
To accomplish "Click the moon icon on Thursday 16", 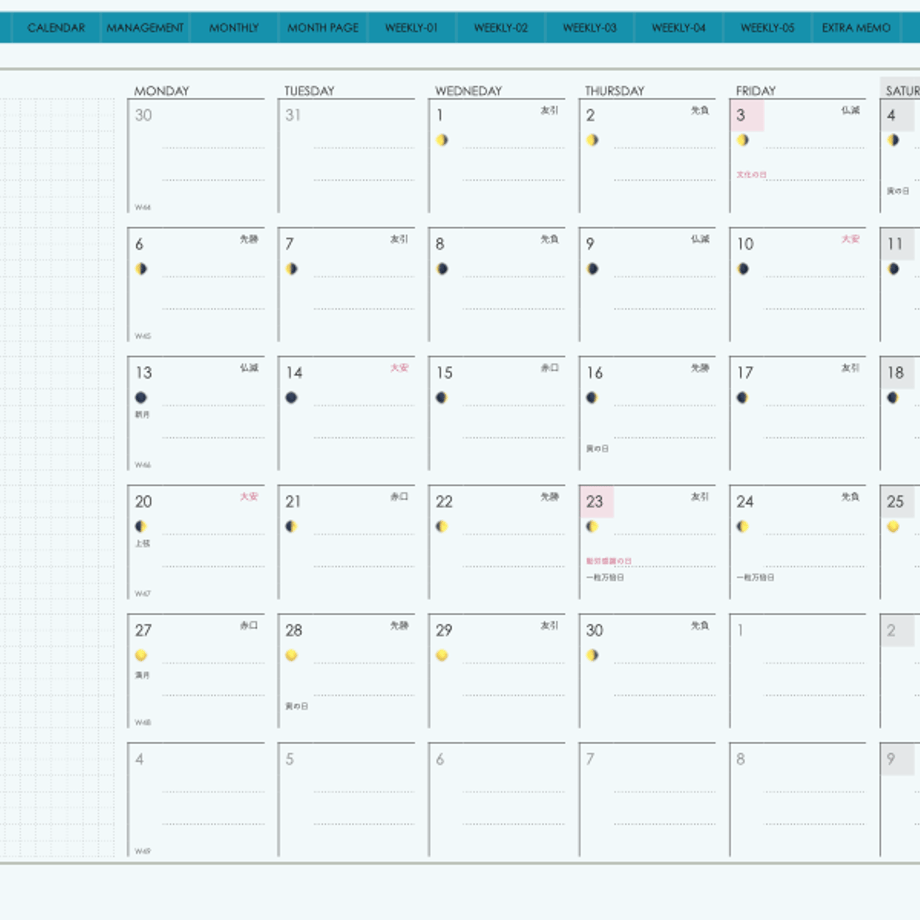I will [x=592, y=397].
